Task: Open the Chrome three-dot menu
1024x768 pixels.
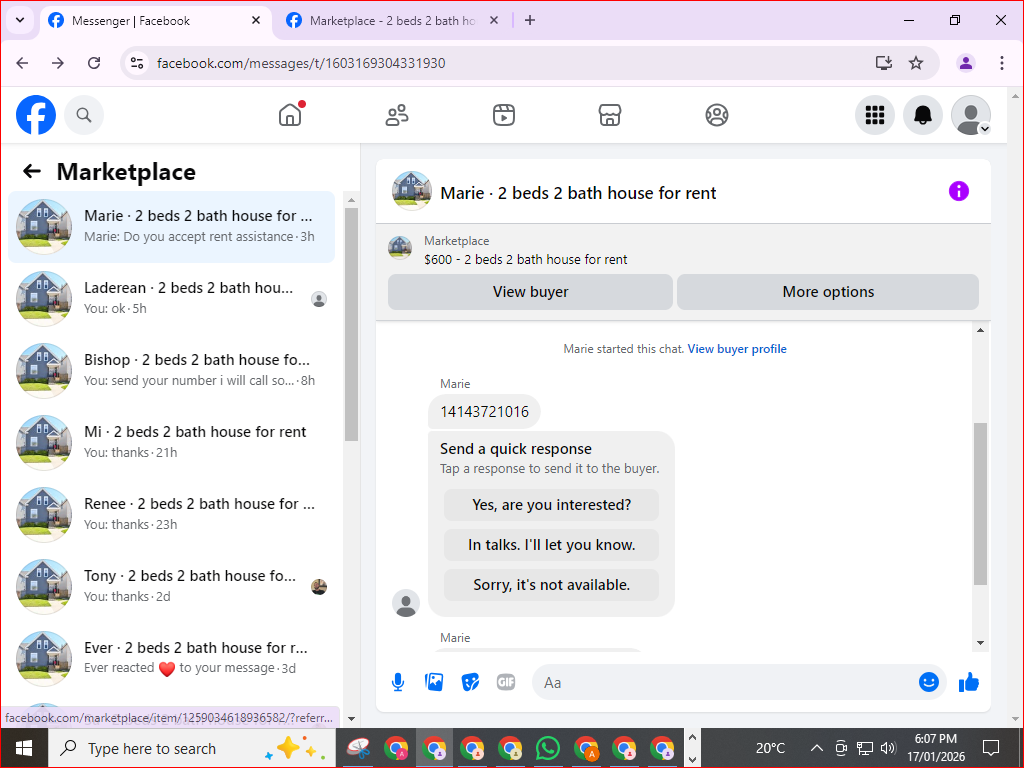Action: (x=1002, y=63)
